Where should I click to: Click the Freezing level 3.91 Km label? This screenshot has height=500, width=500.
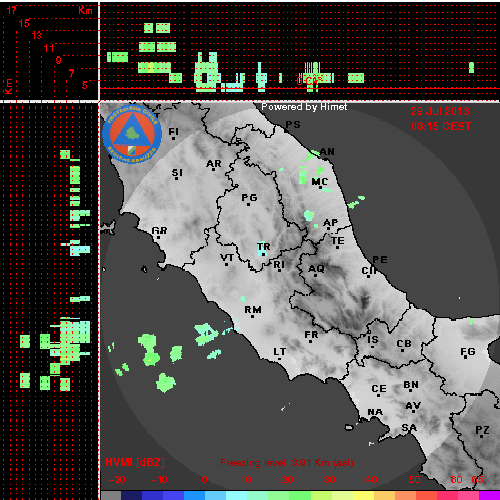coord(287,463)
